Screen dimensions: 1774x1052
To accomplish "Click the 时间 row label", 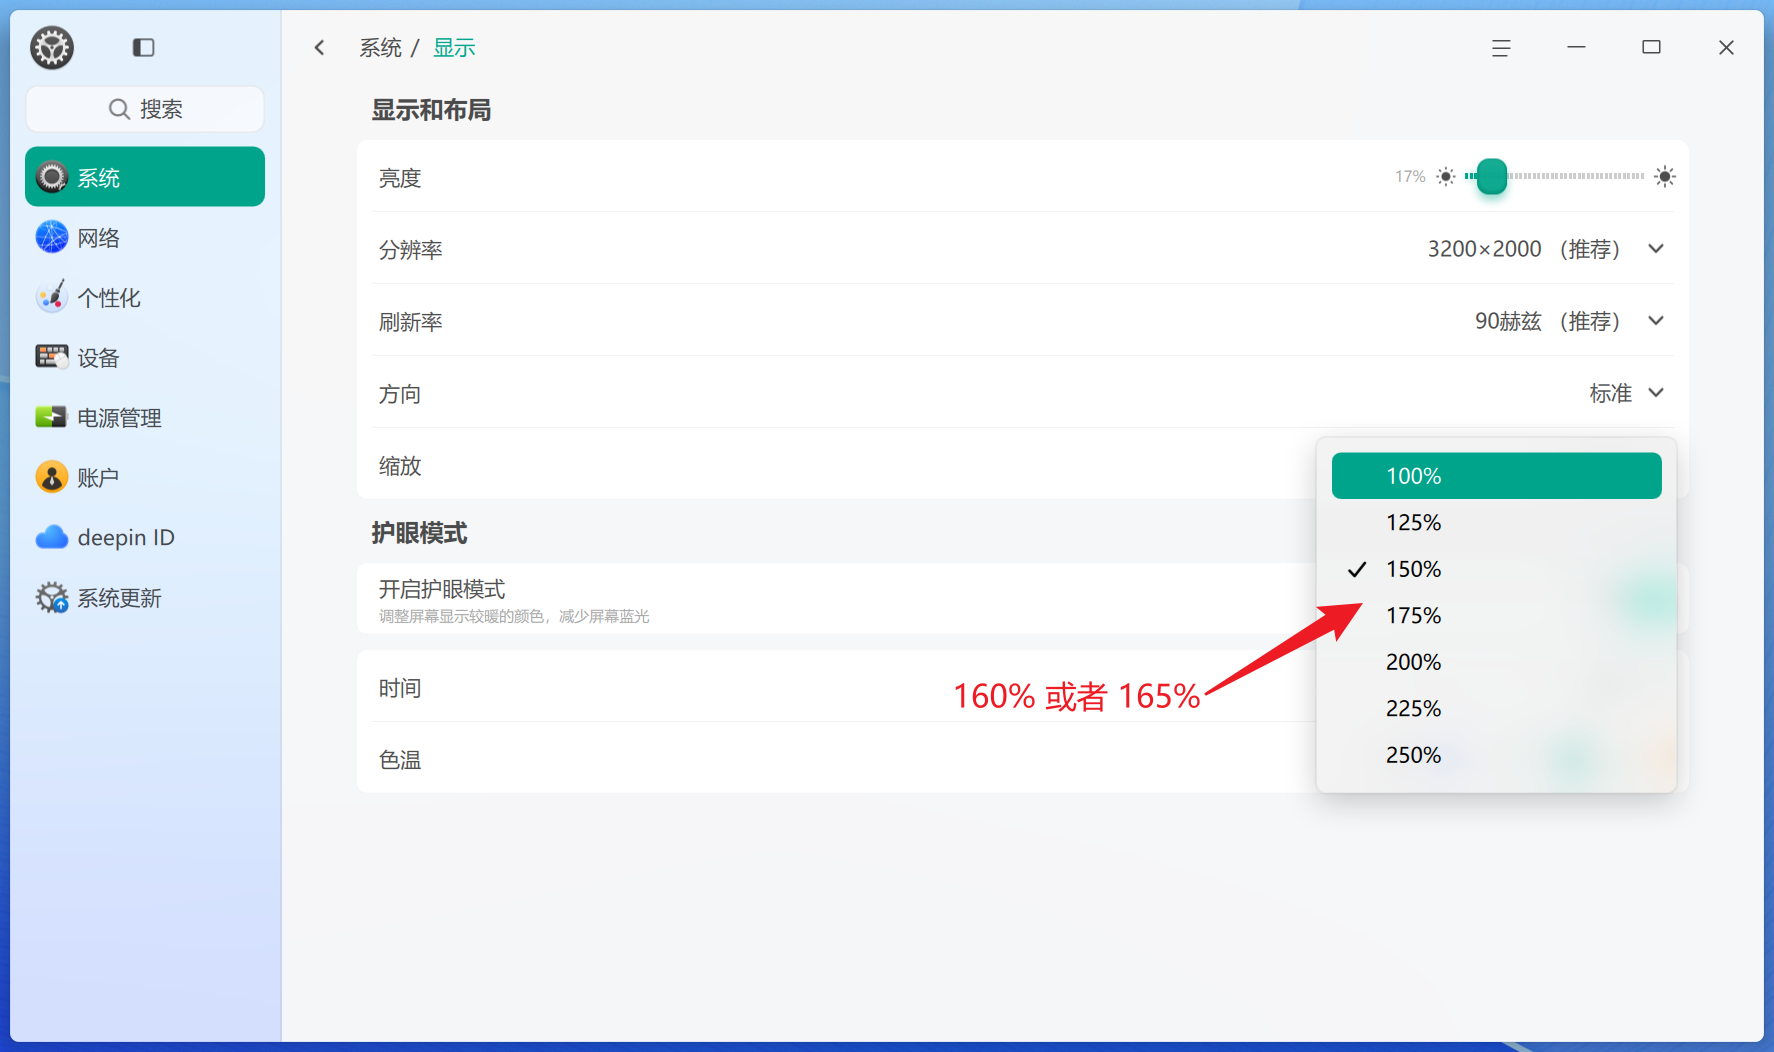I will 400,688.
